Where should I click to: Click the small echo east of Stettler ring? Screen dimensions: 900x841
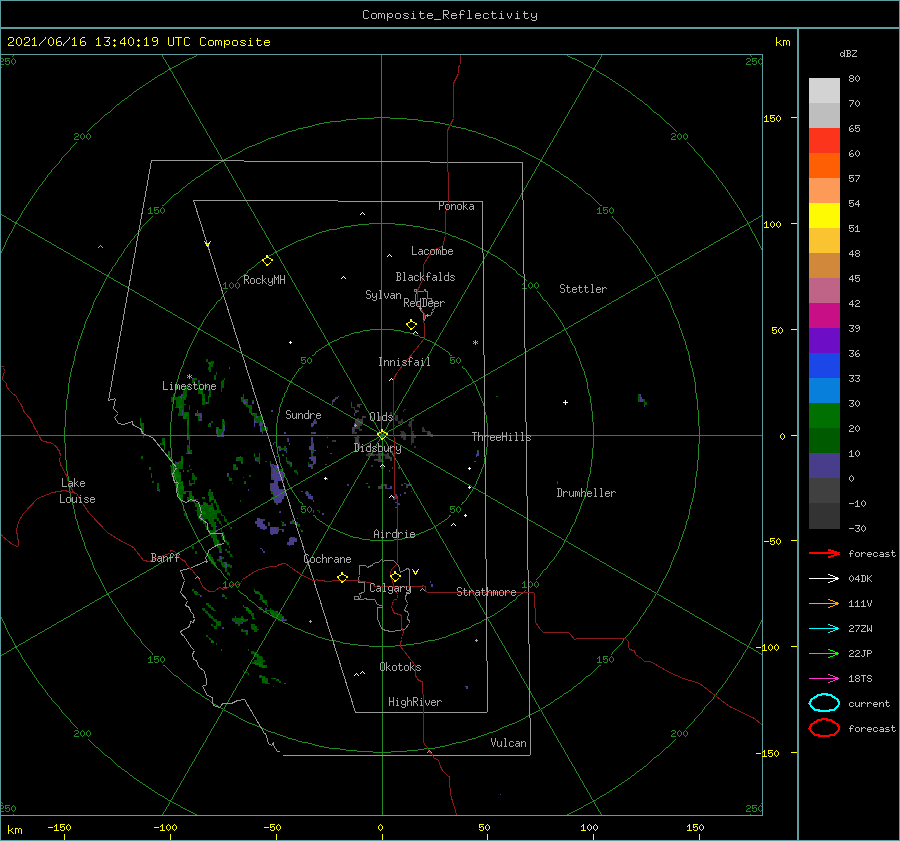tap(642, 400)
